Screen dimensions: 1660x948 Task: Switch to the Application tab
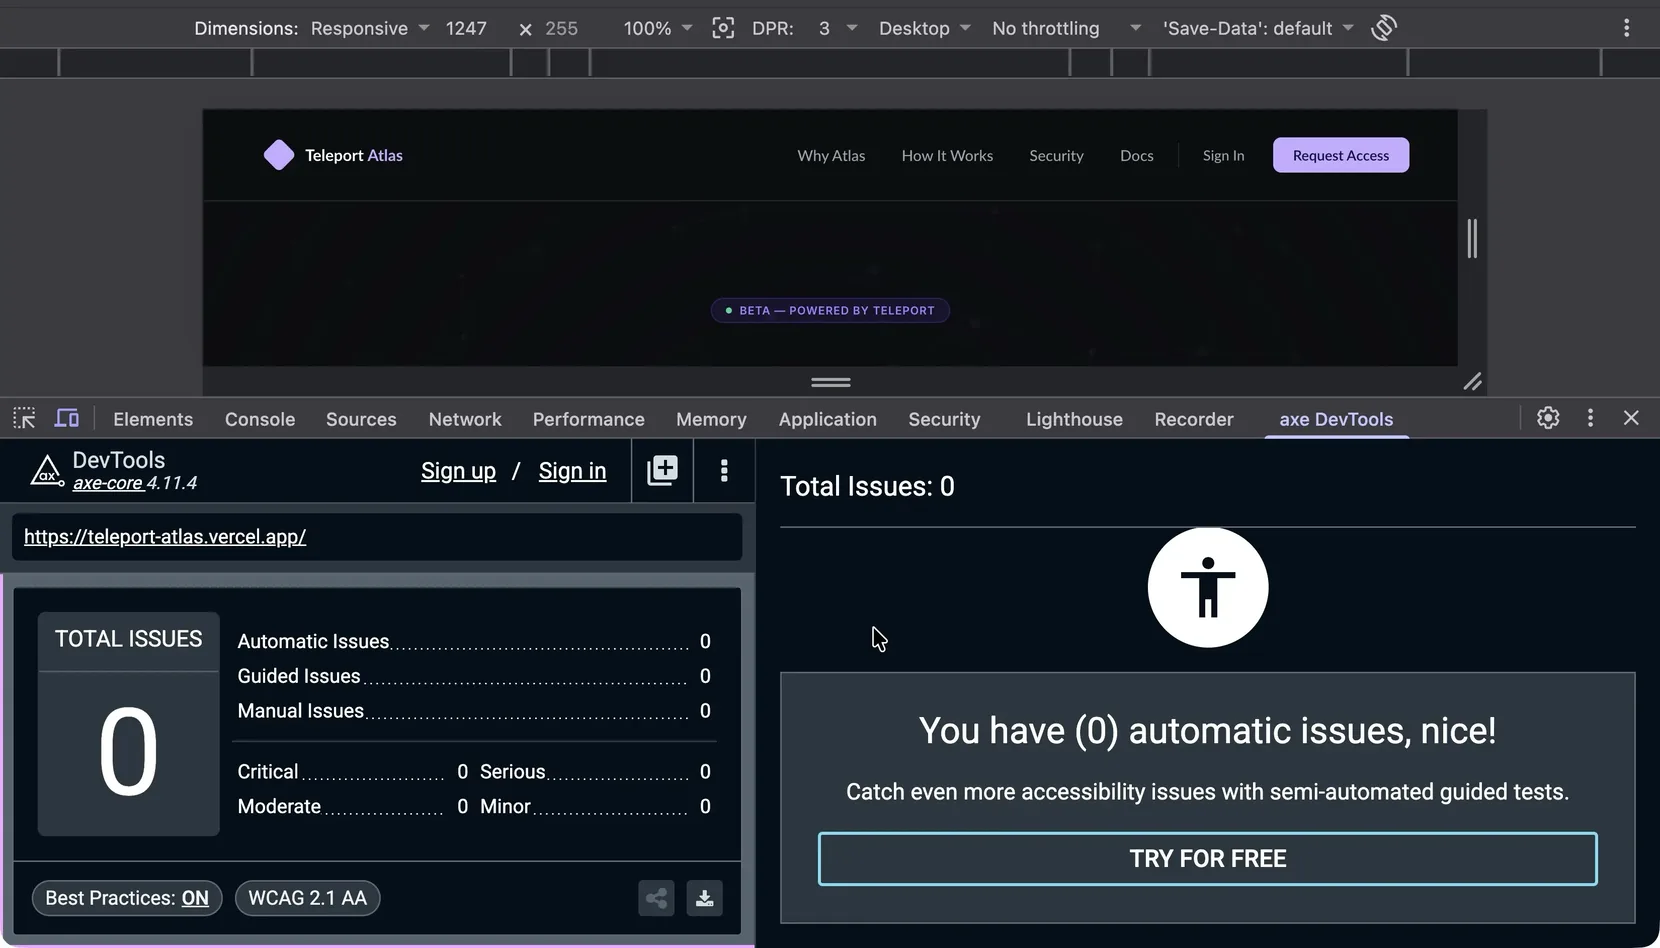pyautogui.click(x=828, y=419)
